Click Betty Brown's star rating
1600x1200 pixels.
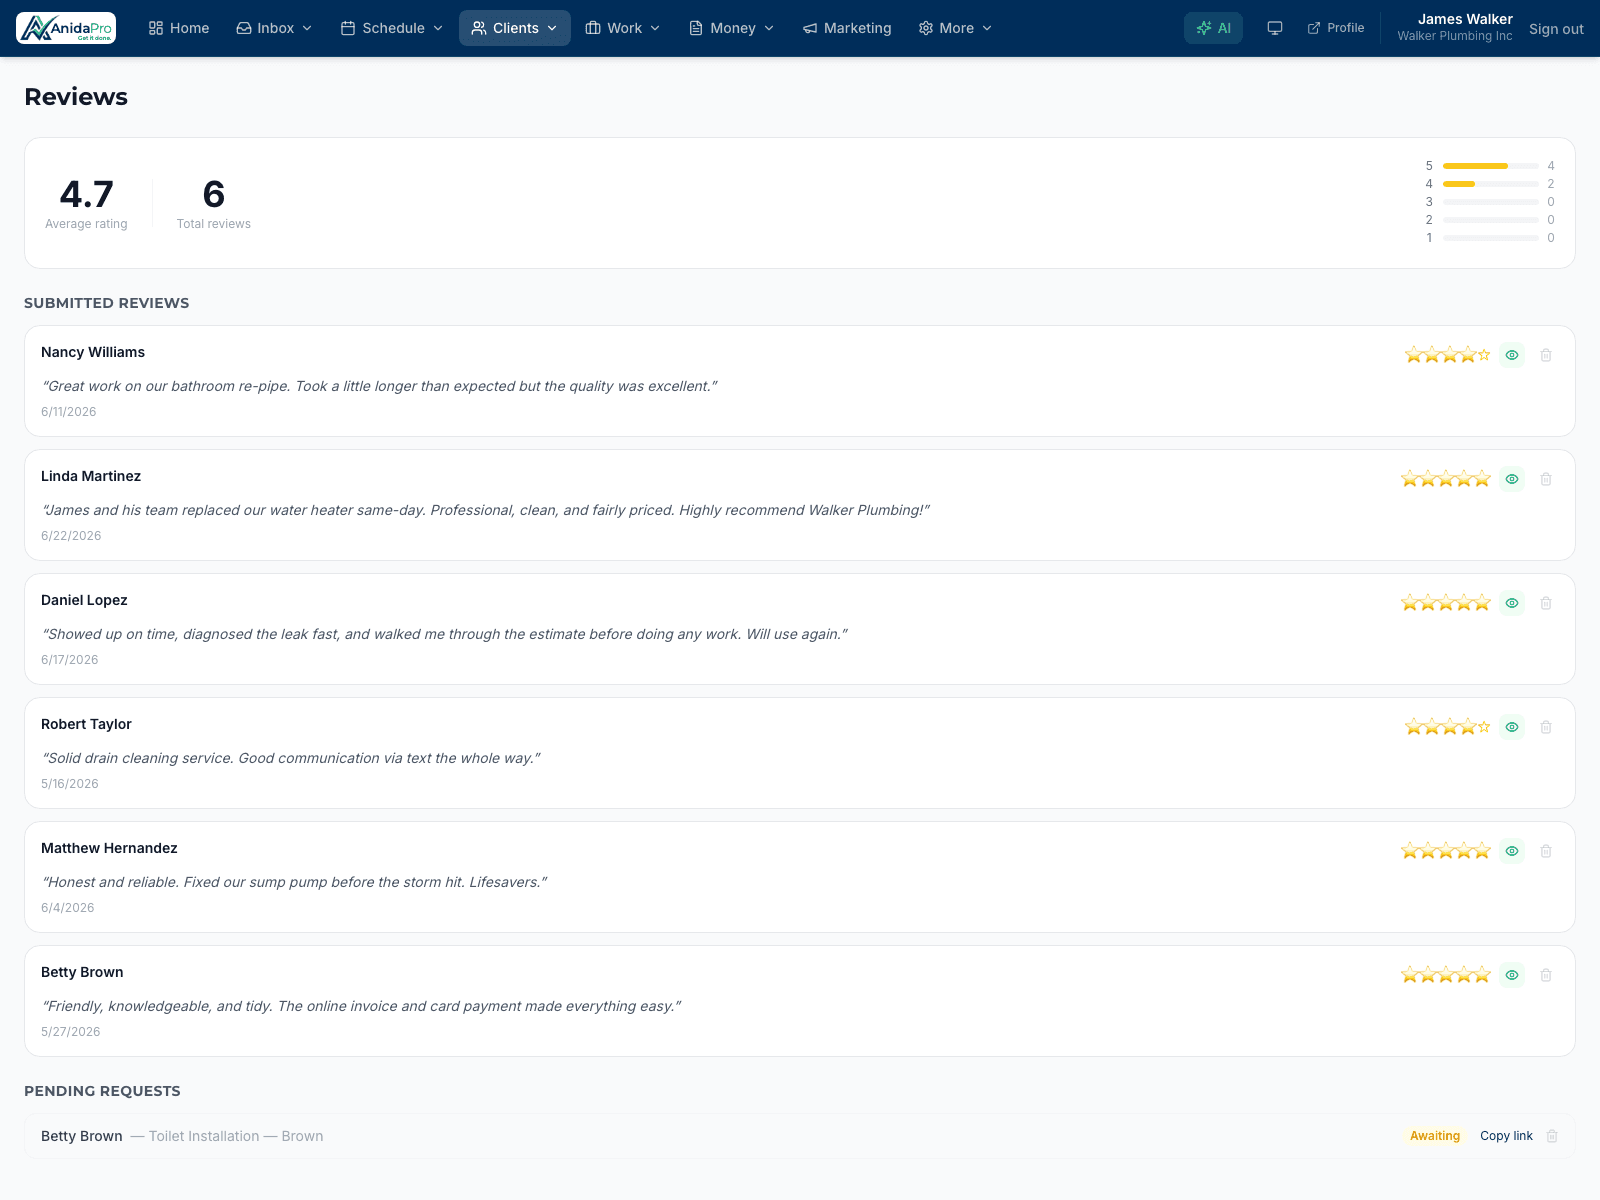1446,975
